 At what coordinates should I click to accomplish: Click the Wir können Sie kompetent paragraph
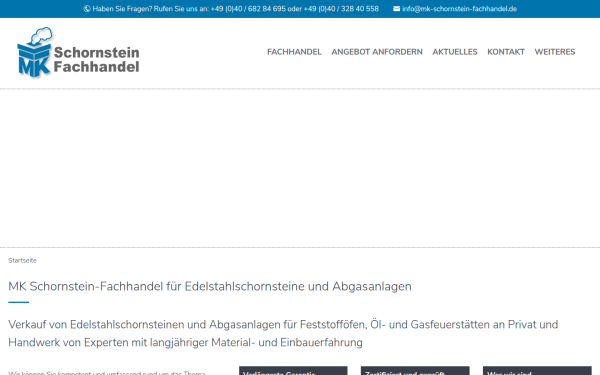107,373
